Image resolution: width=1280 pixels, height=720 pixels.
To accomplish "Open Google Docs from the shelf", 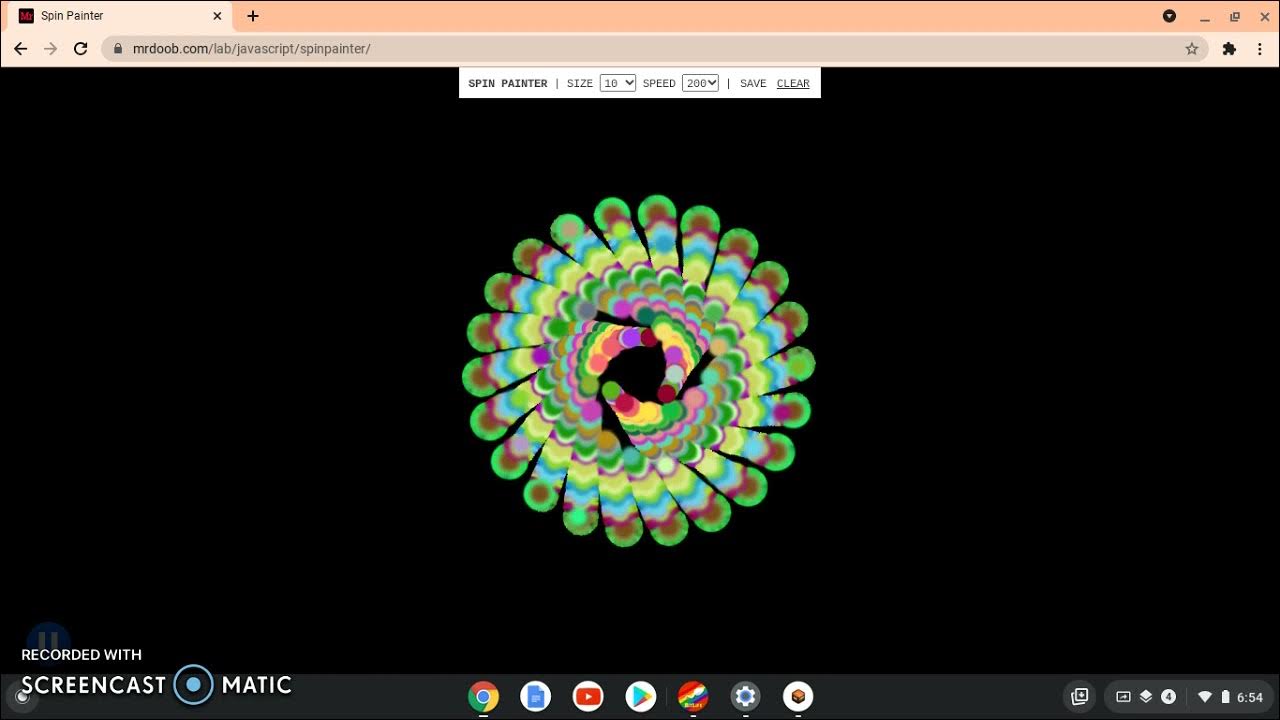I will (536, 697).
